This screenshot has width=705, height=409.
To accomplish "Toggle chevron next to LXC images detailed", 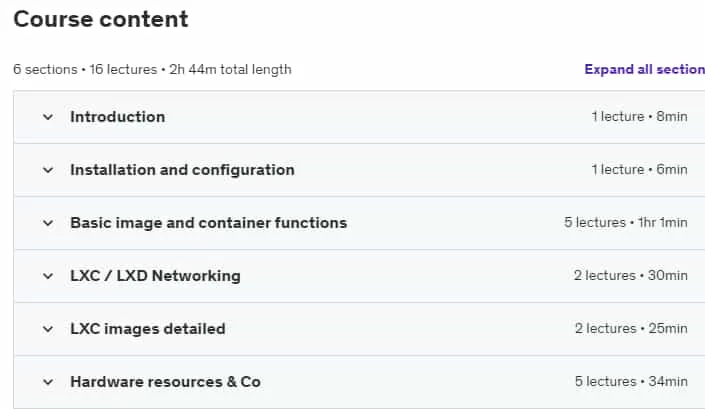I will click(x=48, y=329).
